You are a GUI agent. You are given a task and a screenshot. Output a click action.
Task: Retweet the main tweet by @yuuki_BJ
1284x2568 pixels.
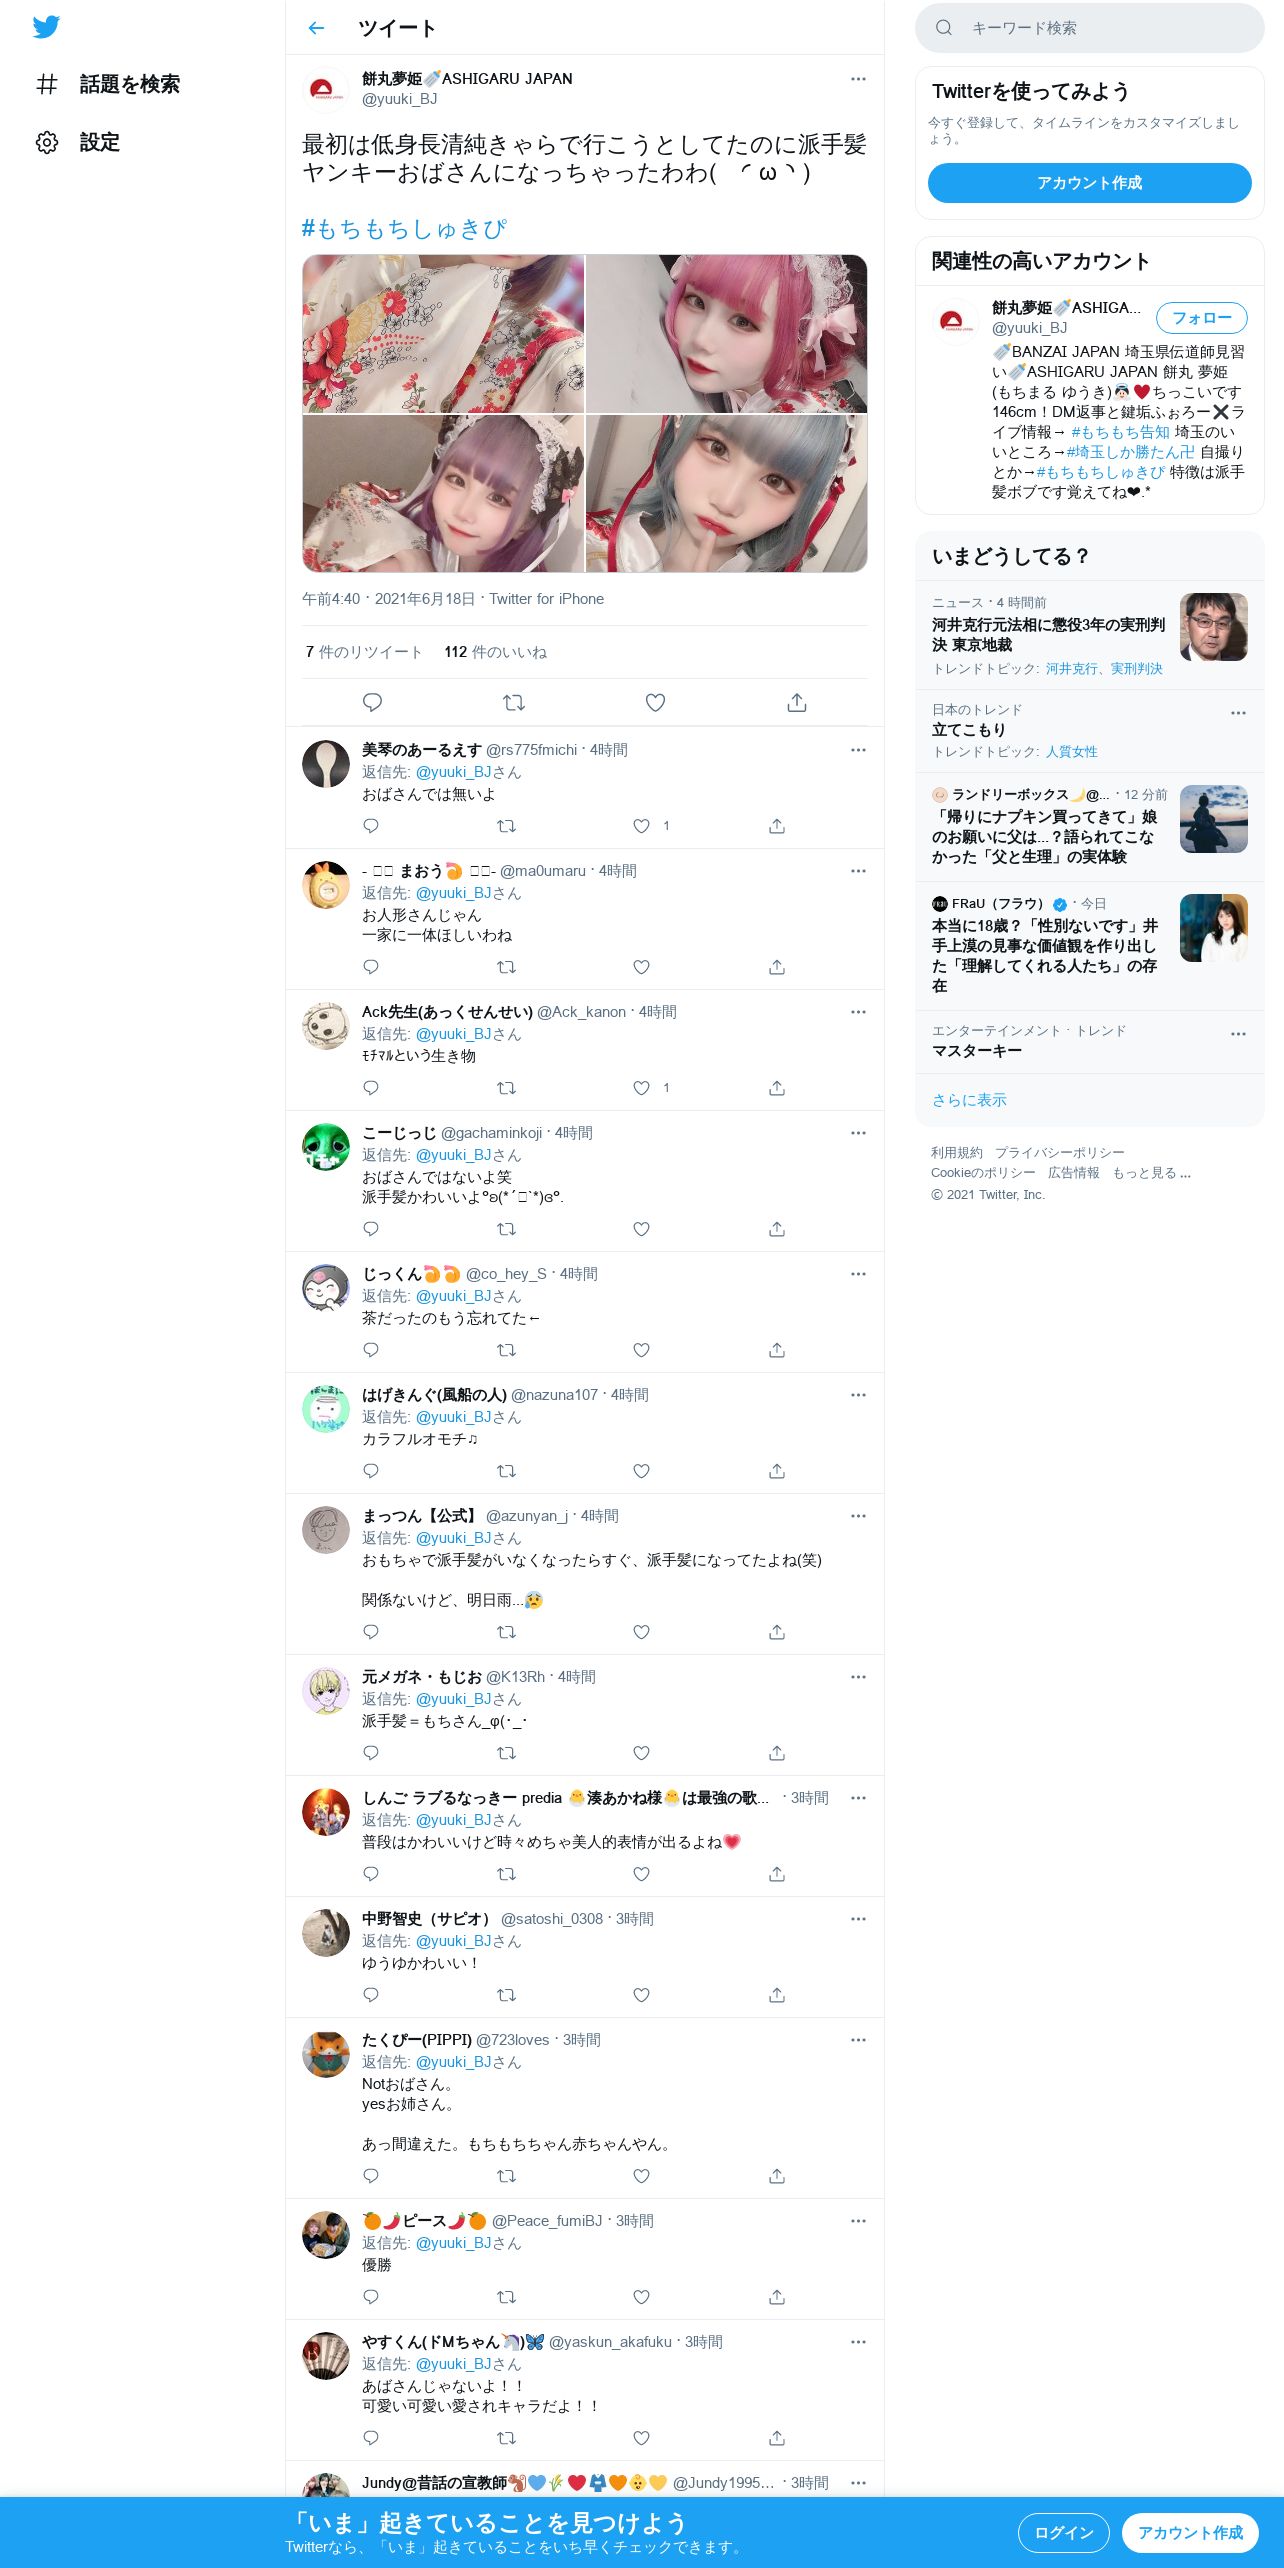click(514, 702)
